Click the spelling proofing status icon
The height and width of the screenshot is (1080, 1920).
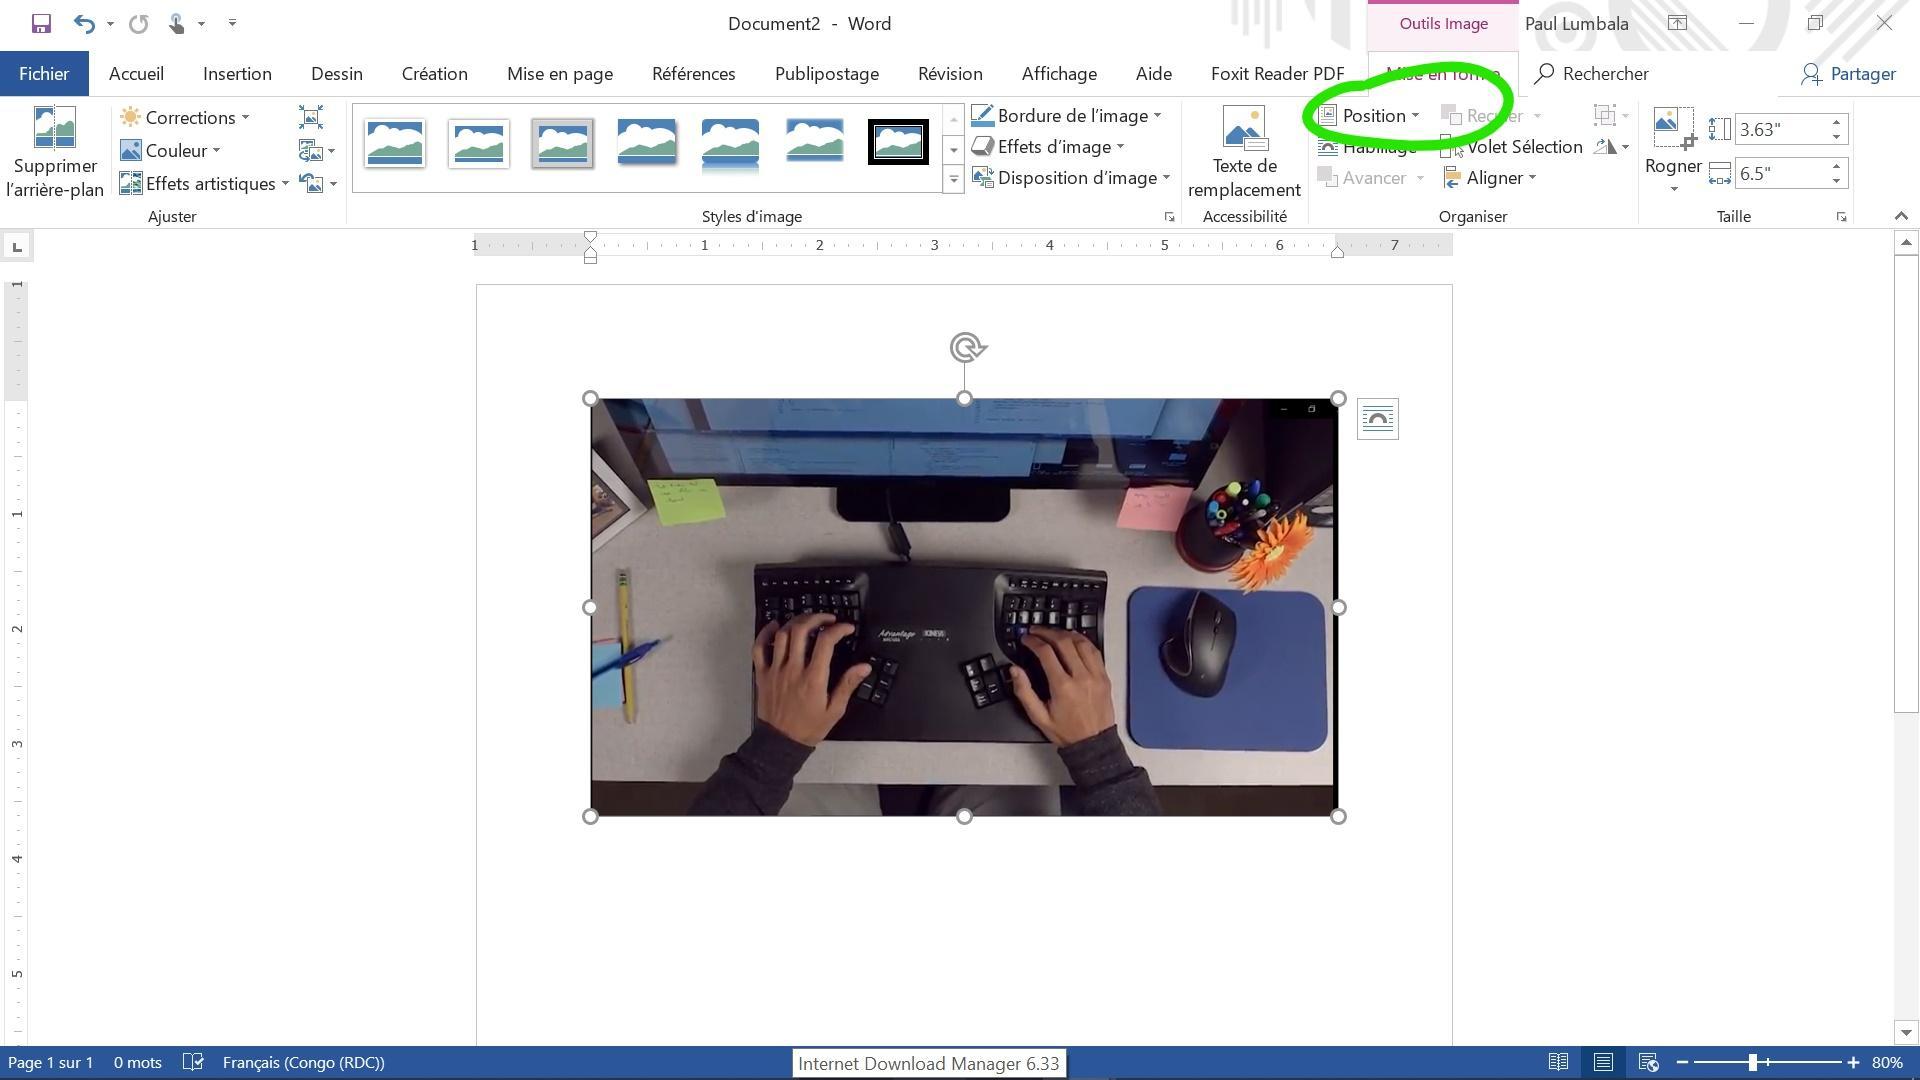coord(194,1062)
